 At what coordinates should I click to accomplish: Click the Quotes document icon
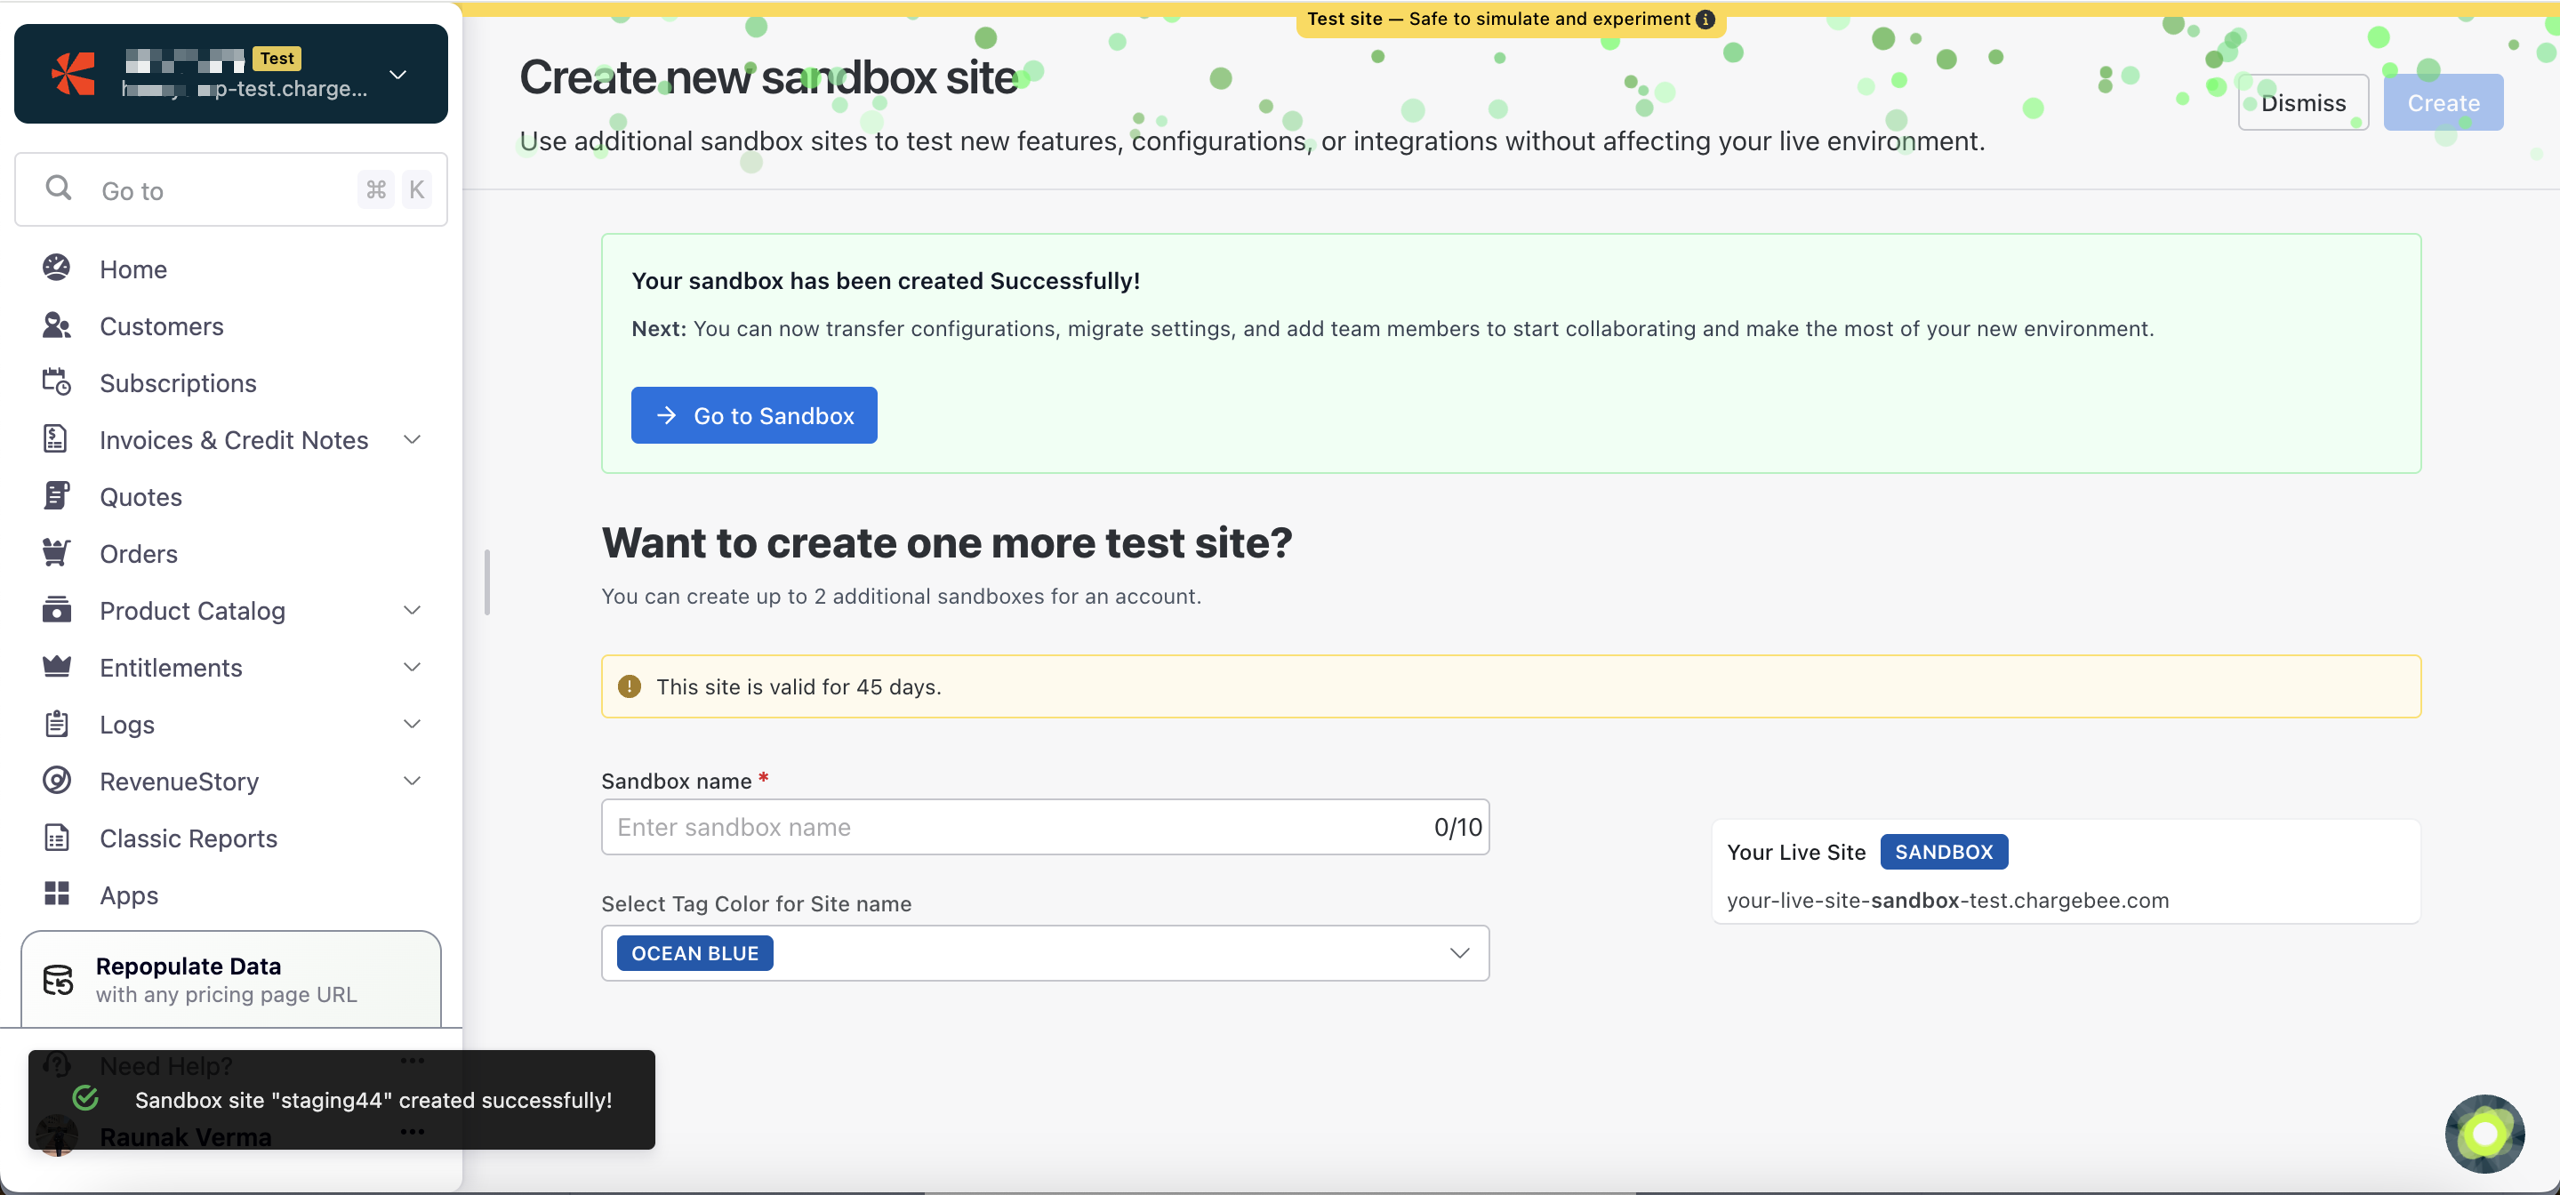click(57, 496)
